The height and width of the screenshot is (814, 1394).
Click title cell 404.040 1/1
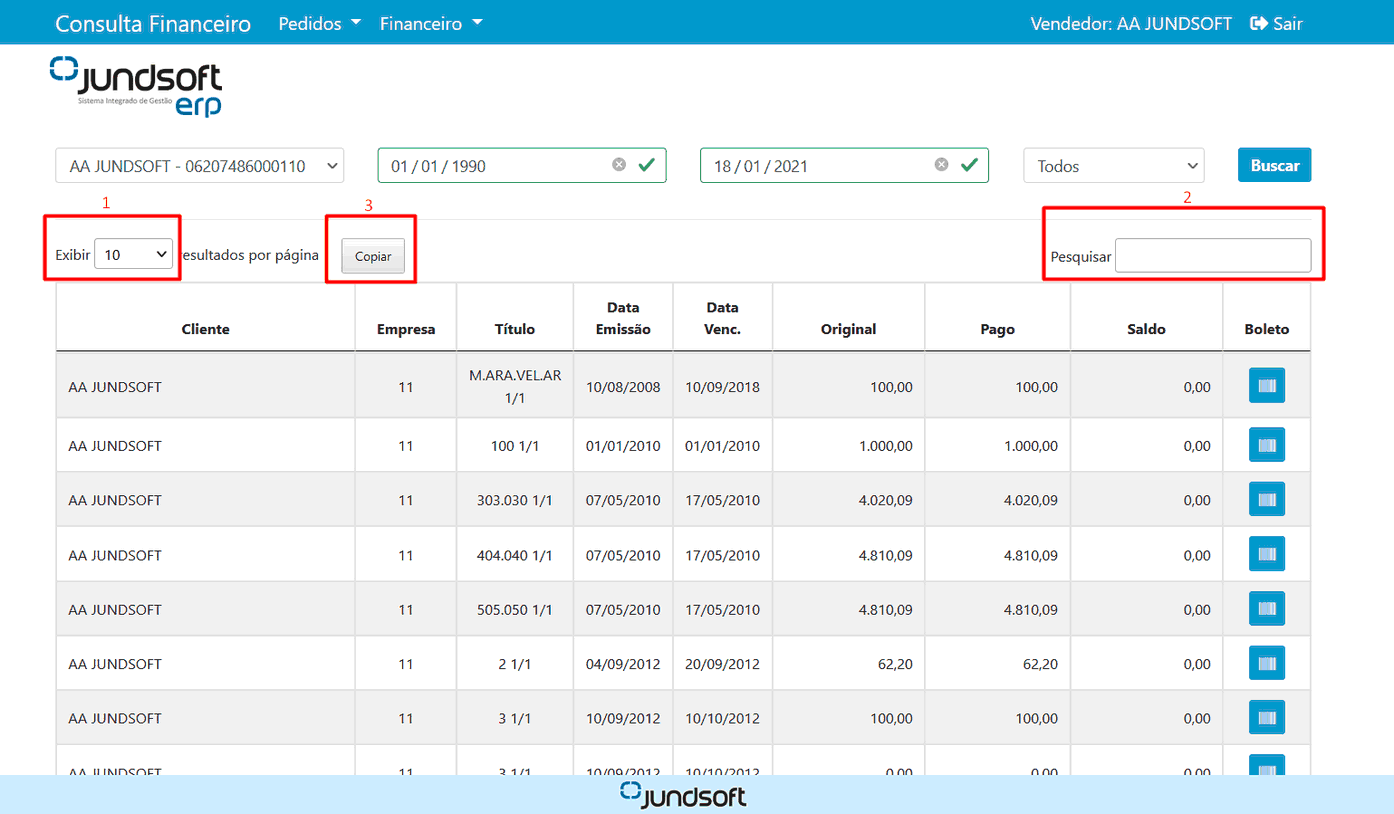pos(515,555)
